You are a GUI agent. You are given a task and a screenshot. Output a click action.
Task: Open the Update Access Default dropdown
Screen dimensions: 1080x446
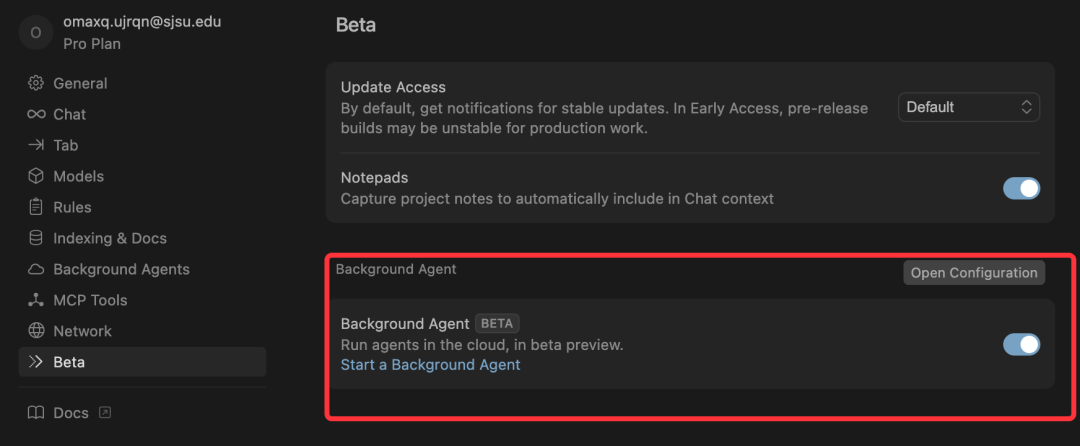[x=968, y=107]
